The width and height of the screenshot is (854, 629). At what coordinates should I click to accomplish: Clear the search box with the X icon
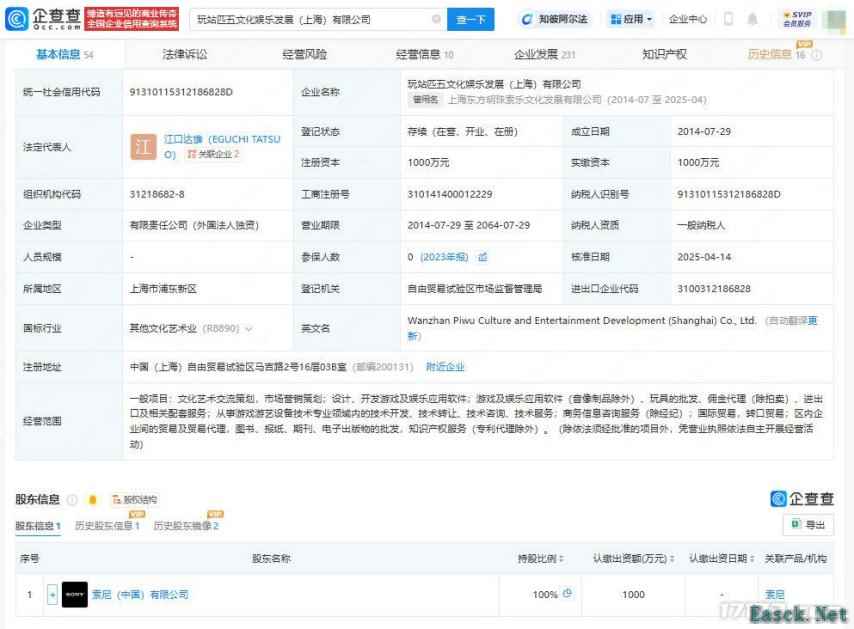pyautogui.click(x=436, y=19)
